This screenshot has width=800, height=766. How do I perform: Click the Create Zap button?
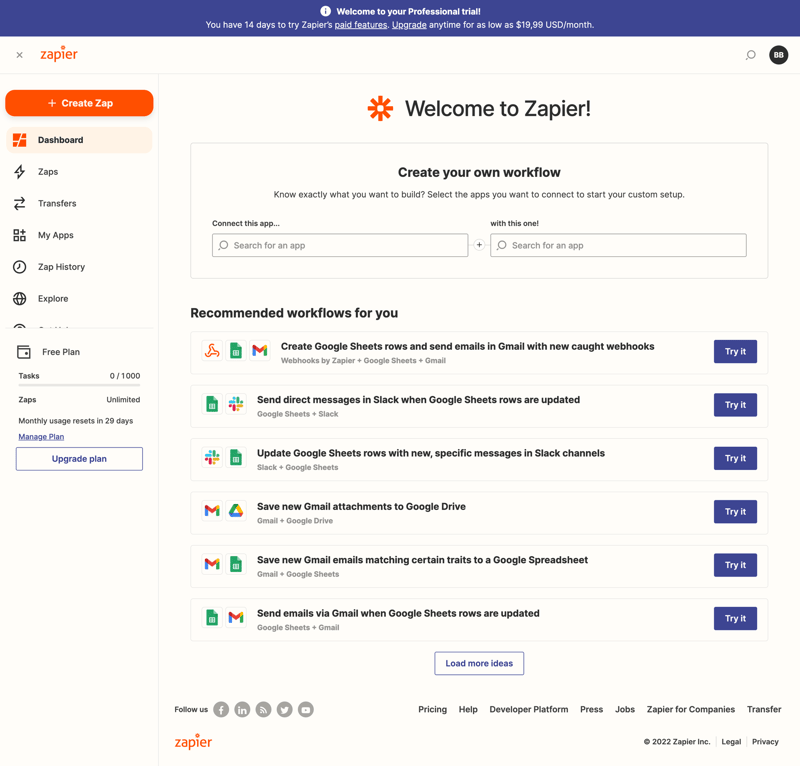pyautogui.click(x=79, y=103)
